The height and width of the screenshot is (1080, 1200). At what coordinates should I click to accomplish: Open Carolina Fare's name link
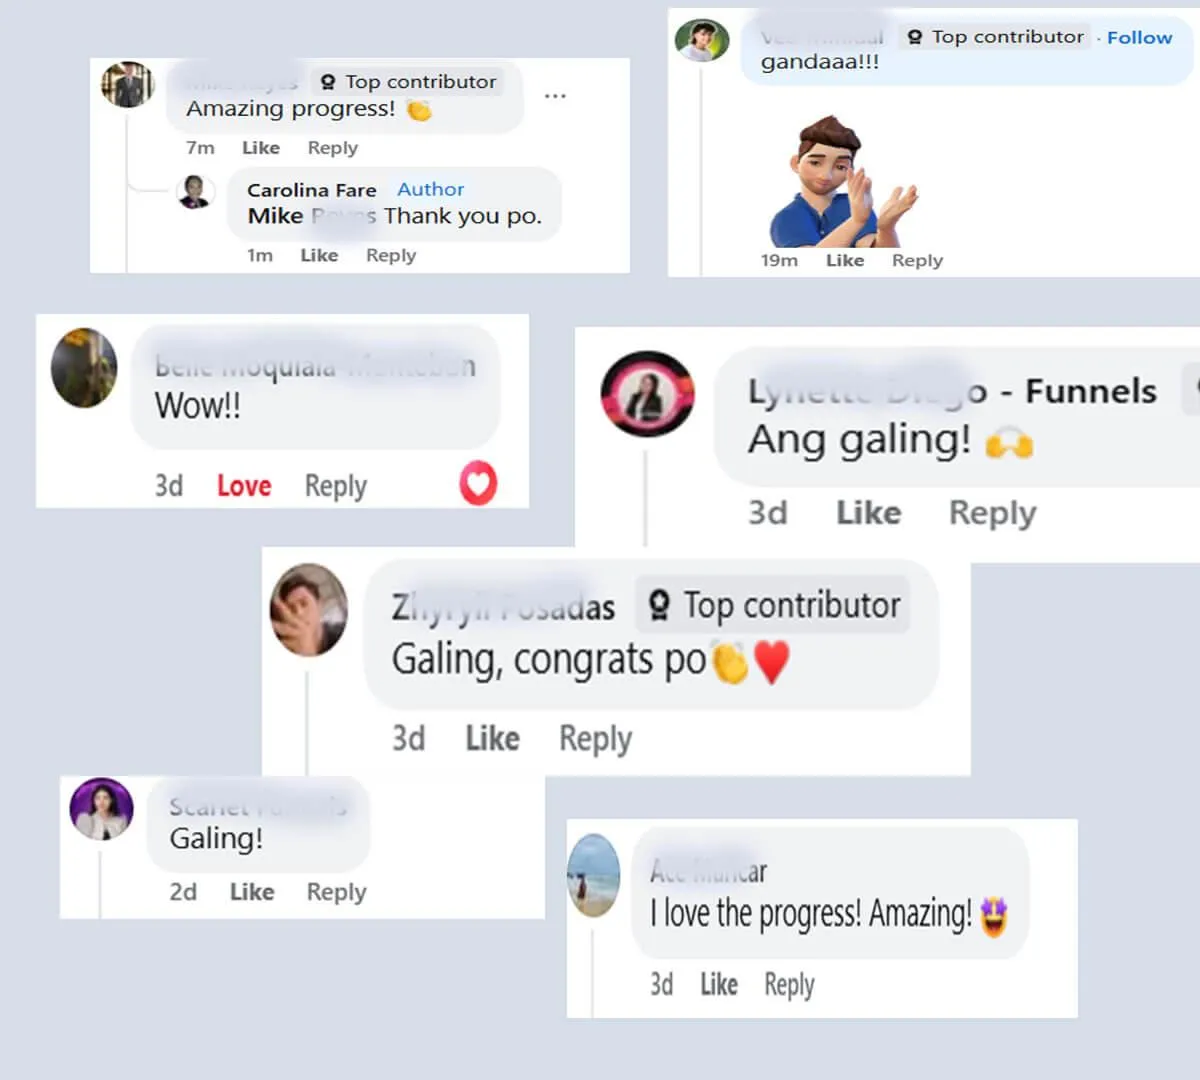311,190
